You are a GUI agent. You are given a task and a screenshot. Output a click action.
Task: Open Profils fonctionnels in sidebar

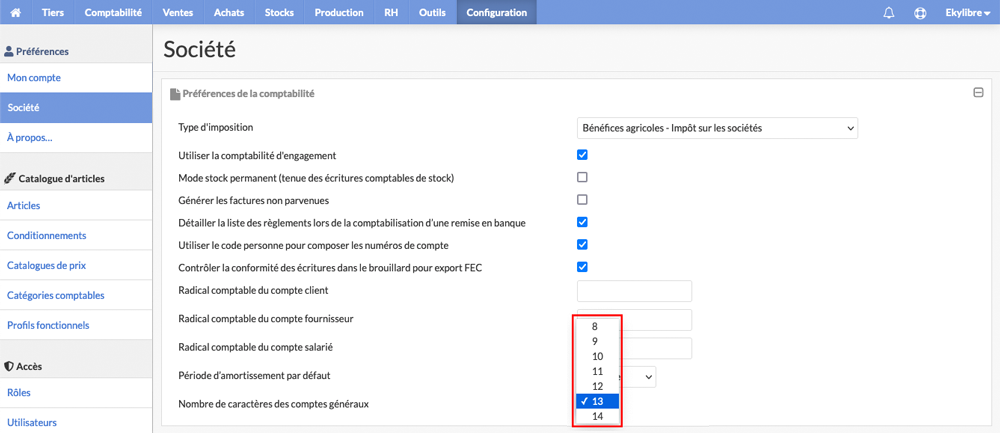click(76, 325)
